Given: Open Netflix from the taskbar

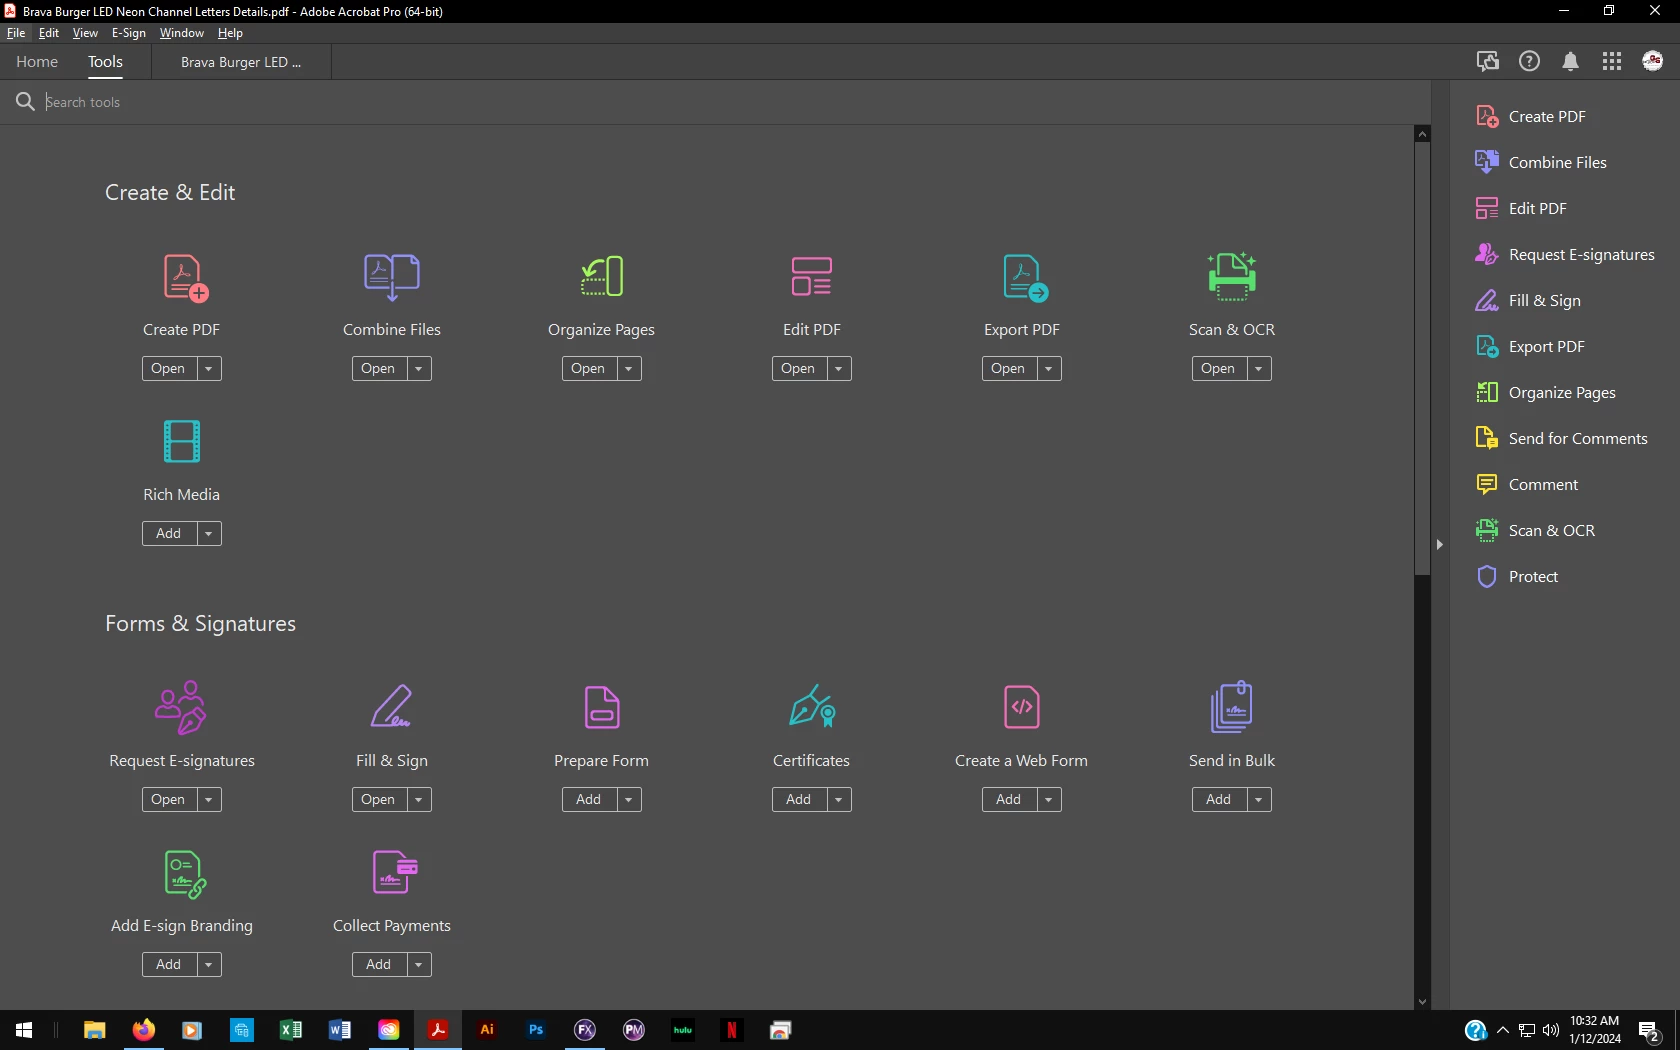Looking at the screenshot, I should coord(732,1030).
